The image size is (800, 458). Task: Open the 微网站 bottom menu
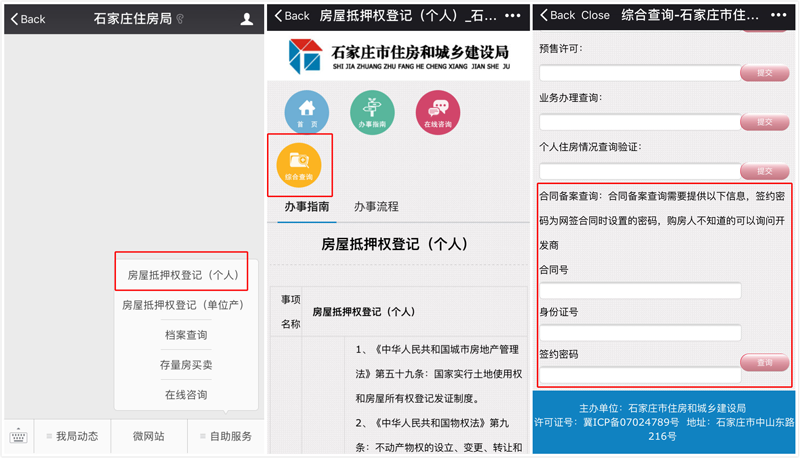point(149,437)
